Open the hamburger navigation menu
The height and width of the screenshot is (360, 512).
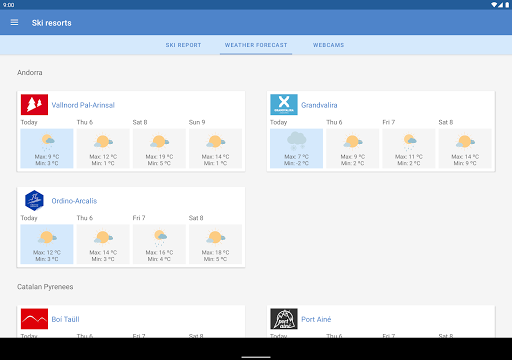coord(14,23)
